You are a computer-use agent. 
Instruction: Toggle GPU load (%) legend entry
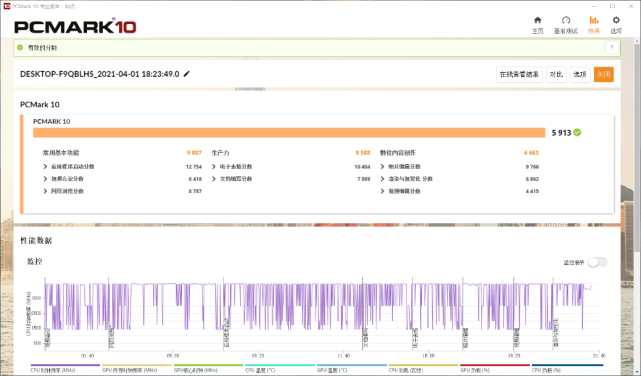point(495,368)
